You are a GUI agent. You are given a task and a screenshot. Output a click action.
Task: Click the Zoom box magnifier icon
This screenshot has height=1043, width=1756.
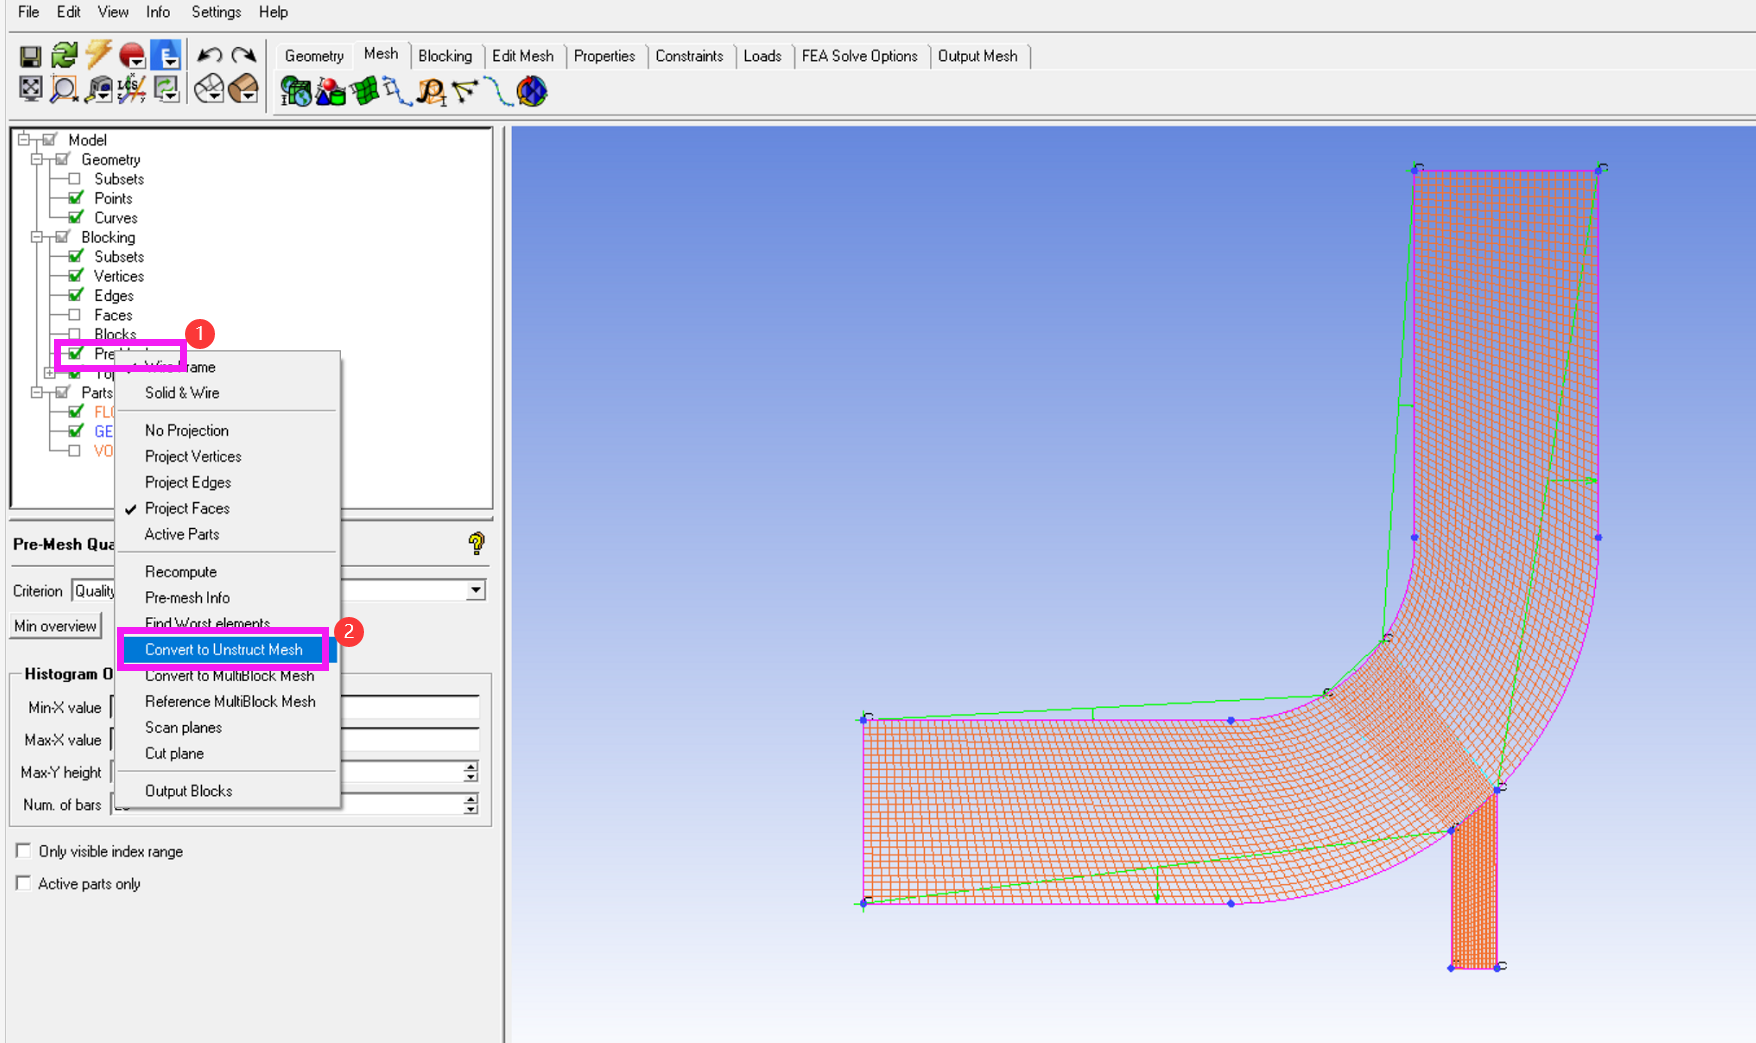[64, 90]
